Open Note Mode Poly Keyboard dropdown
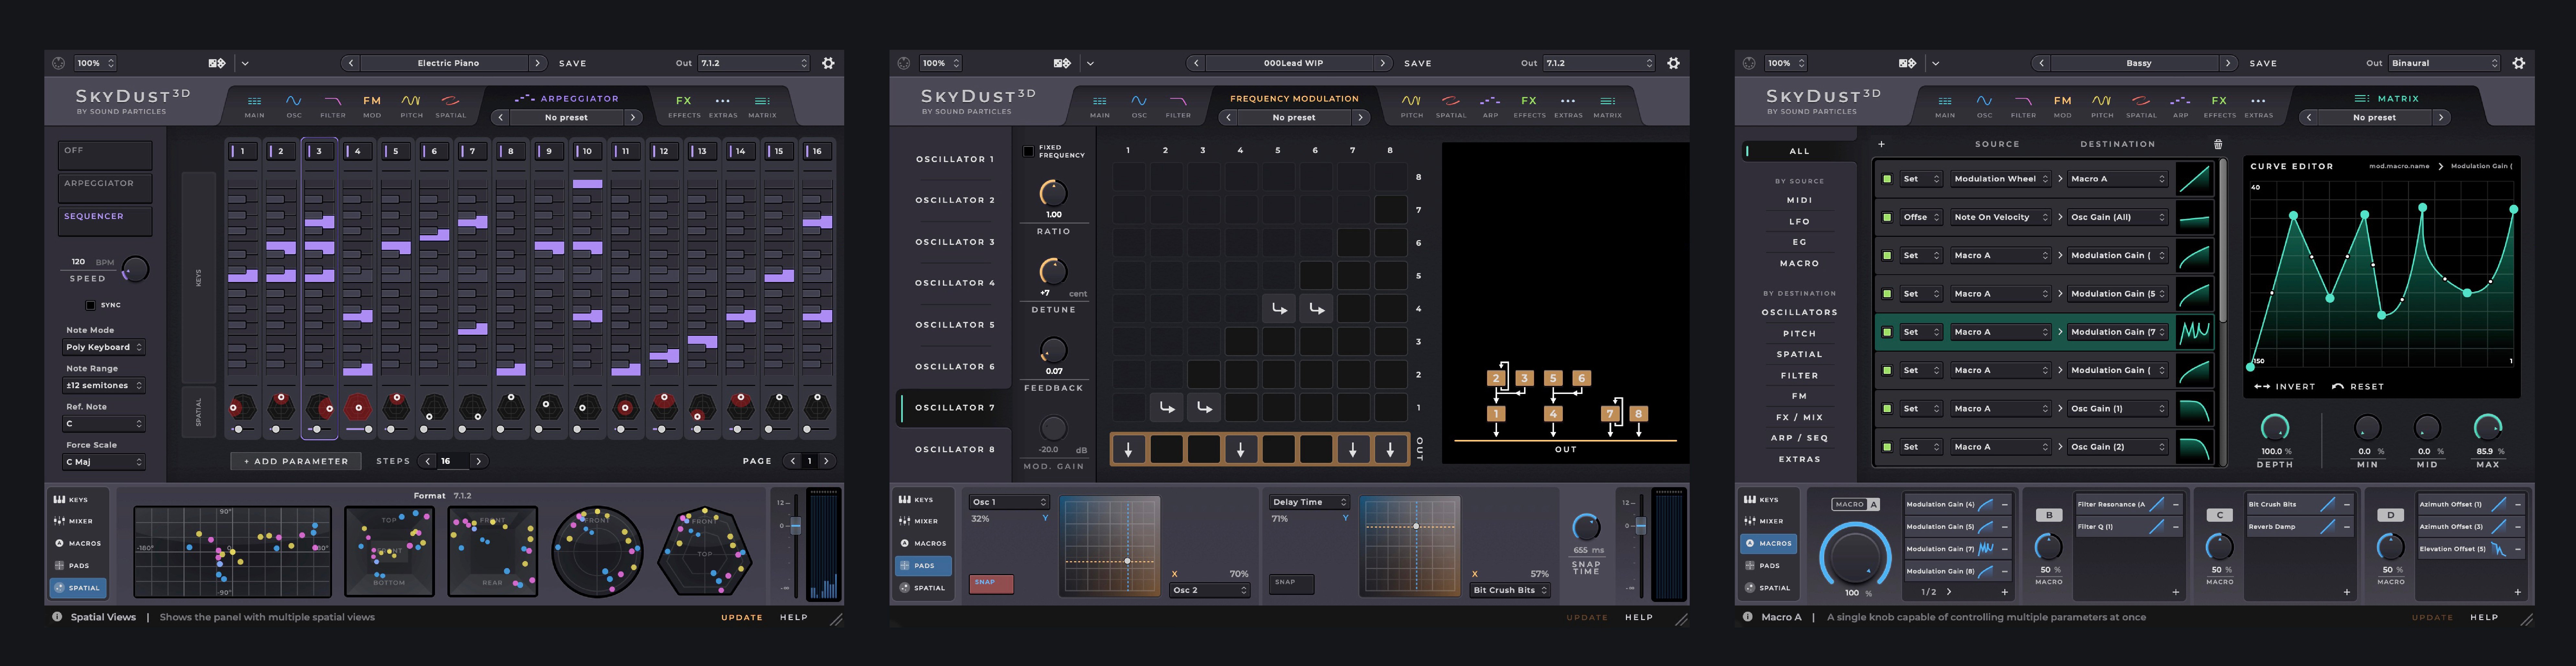 pyautogui.click(x=104, y=347)
